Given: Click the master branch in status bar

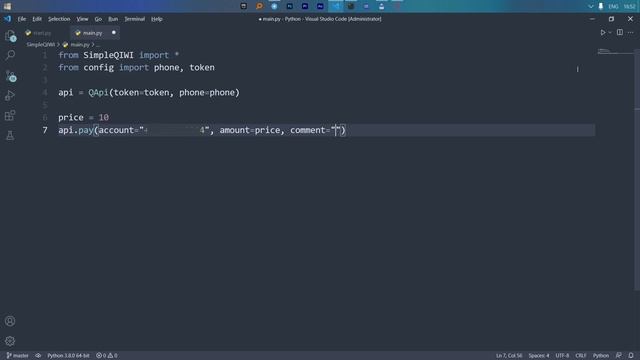Looking at the screenshot, I should [x=18, y=356].
